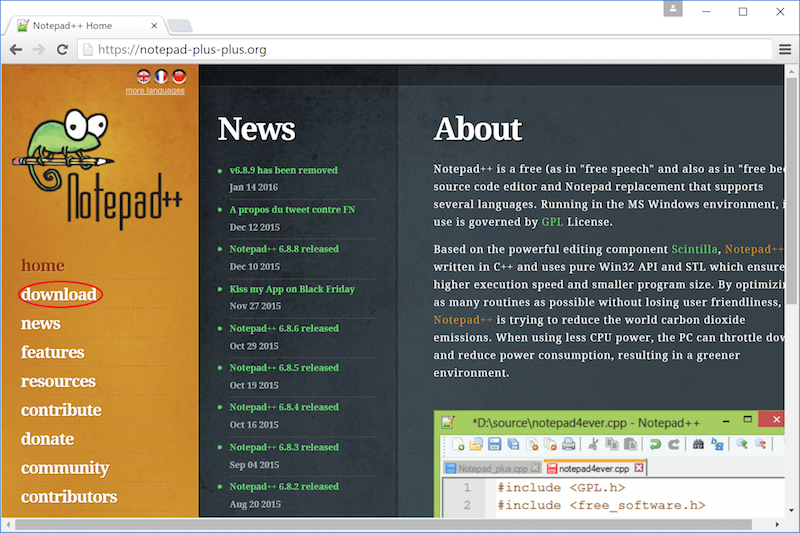
Task: Go back using the browser back arrow
Action: pos(16,49)
